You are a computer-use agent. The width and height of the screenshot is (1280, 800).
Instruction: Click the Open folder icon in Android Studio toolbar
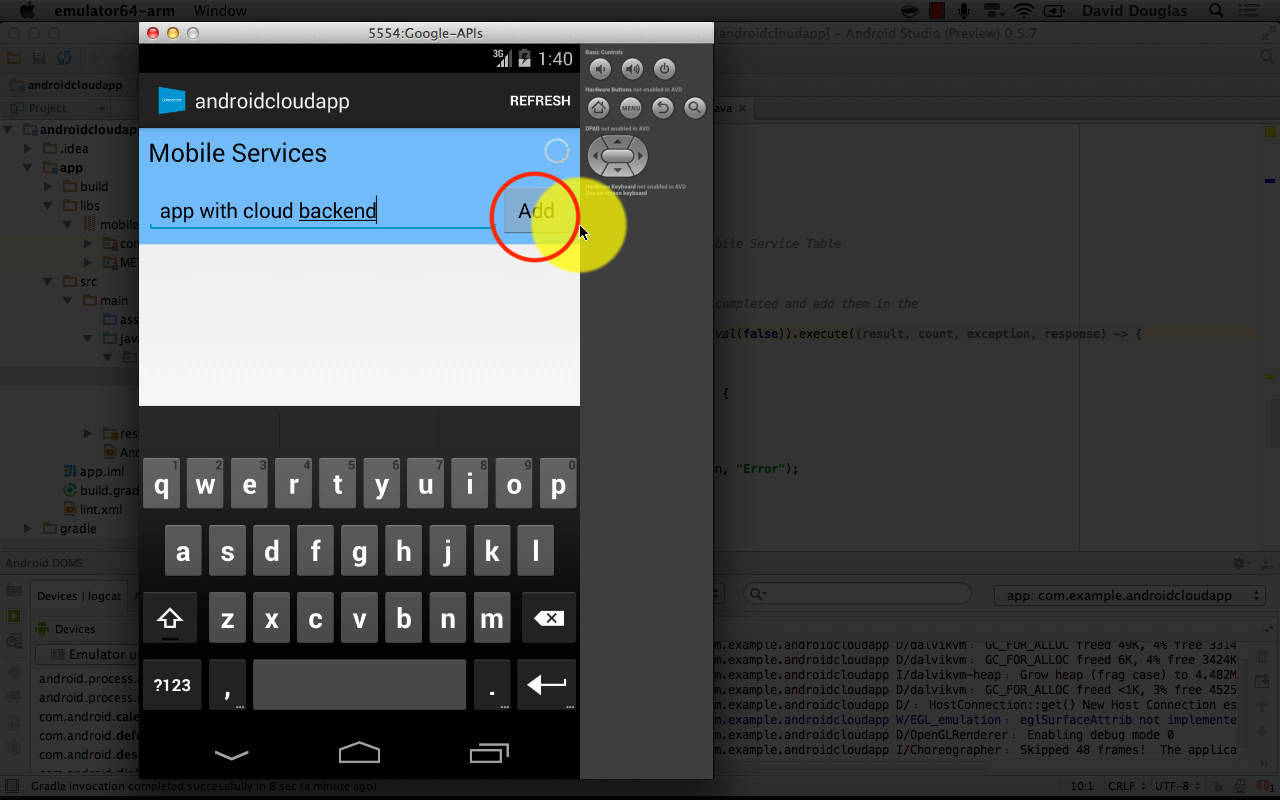(x=14, y=59)
